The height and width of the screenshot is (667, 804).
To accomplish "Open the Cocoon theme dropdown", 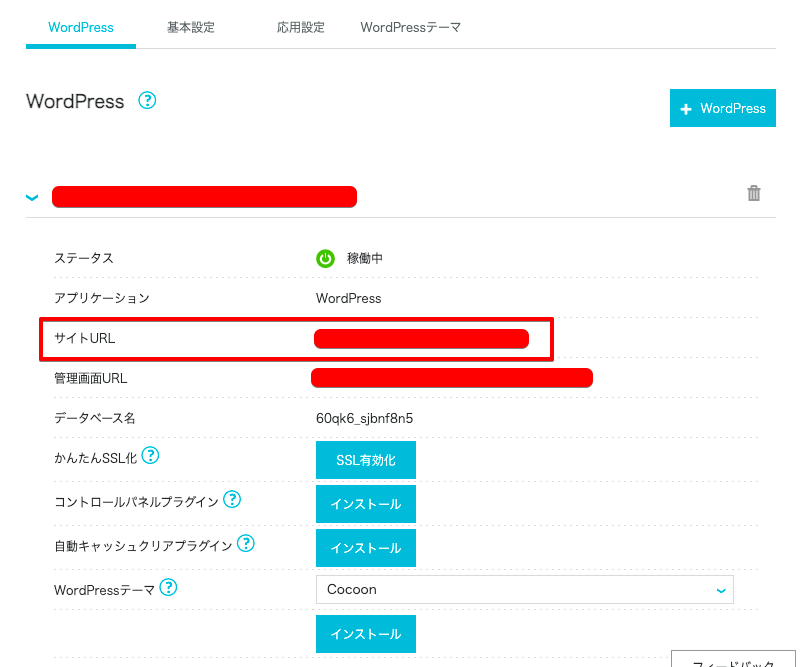I will (525, 590).
